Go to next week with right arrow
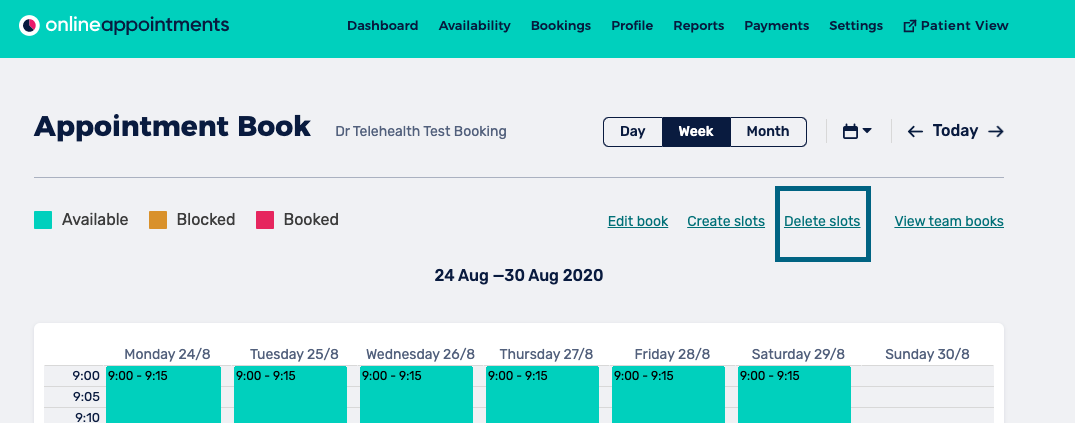 (995, 131)
